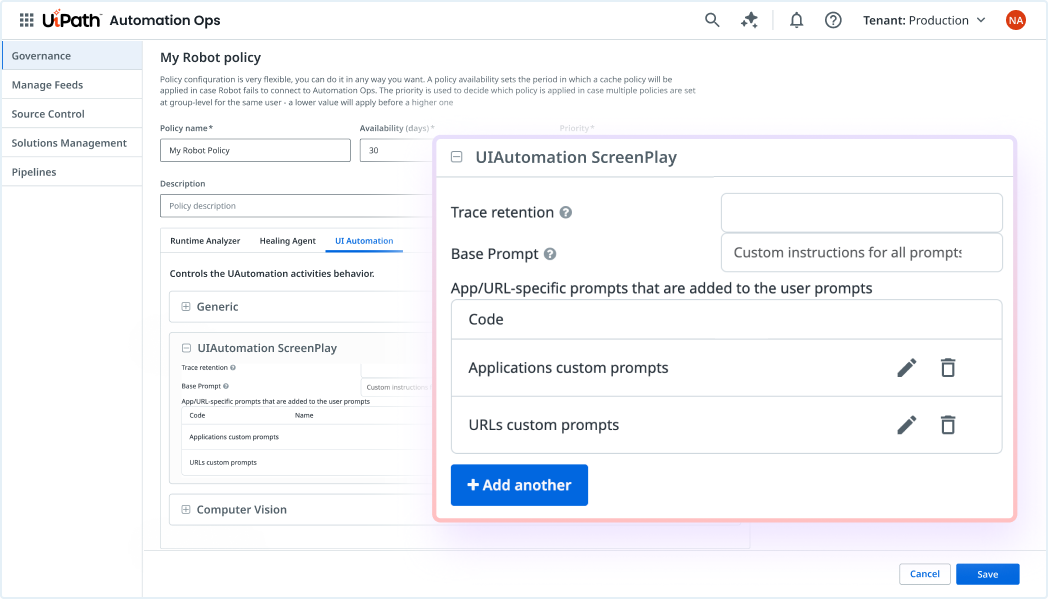
Task: Click the small Trace retention help icon
Action: coord(233,368)
